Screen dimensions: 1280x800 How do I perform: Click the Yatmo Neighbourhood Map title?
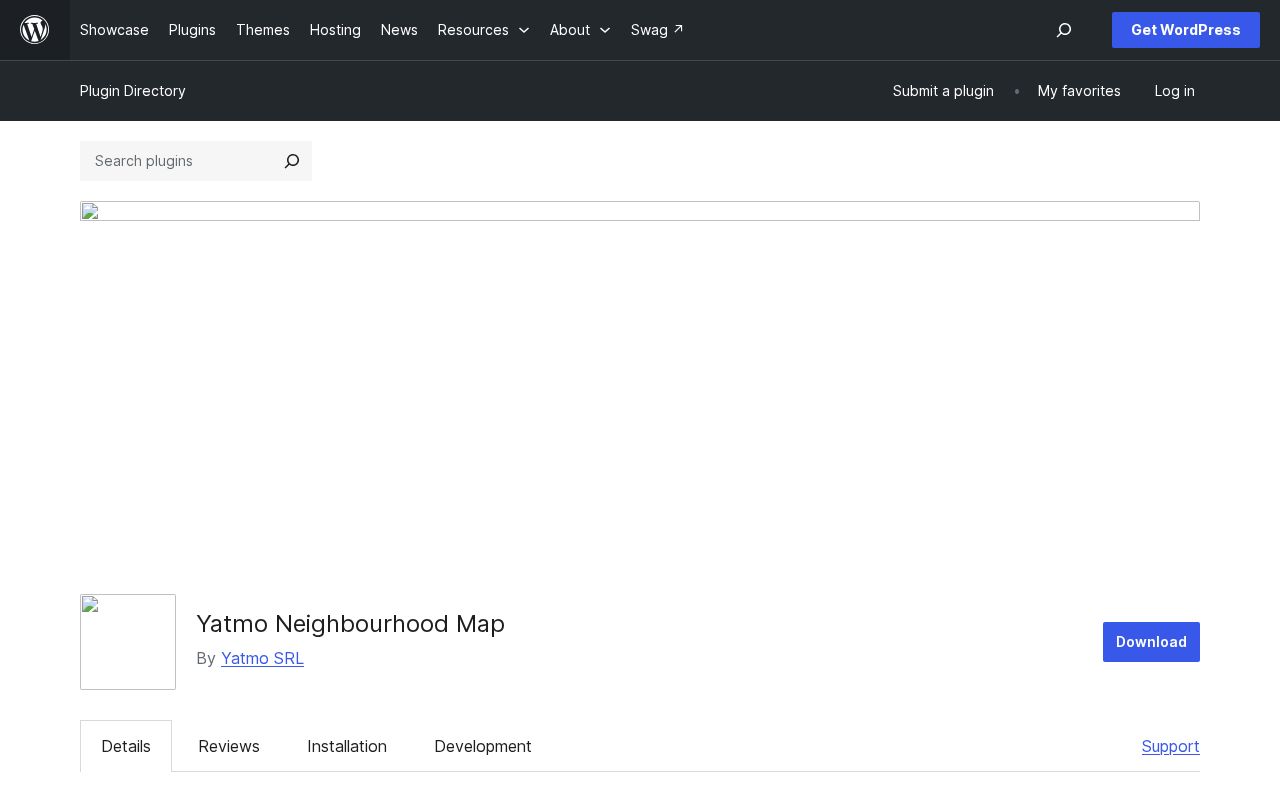pos(351,624)
